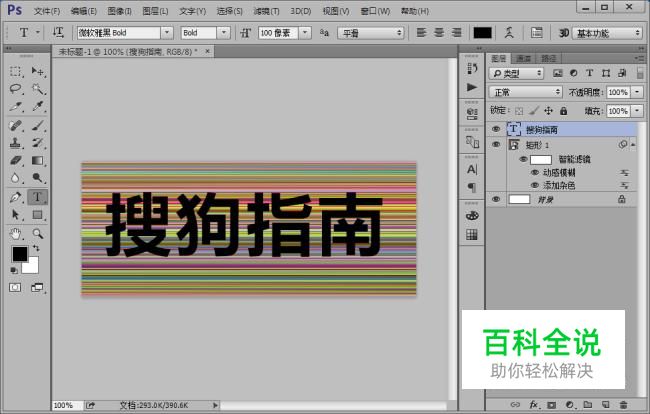Hide the 动感模糊 filter
This screenshot has width=650, height=414.
tap(535, 172)
